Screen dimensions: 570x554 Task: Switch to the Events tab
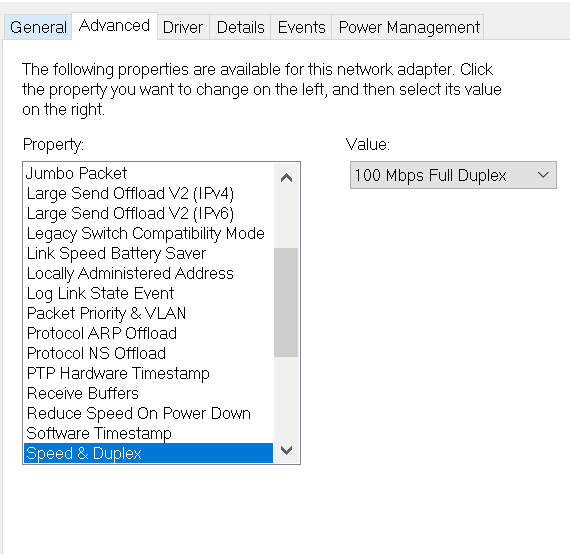(301, 27)
